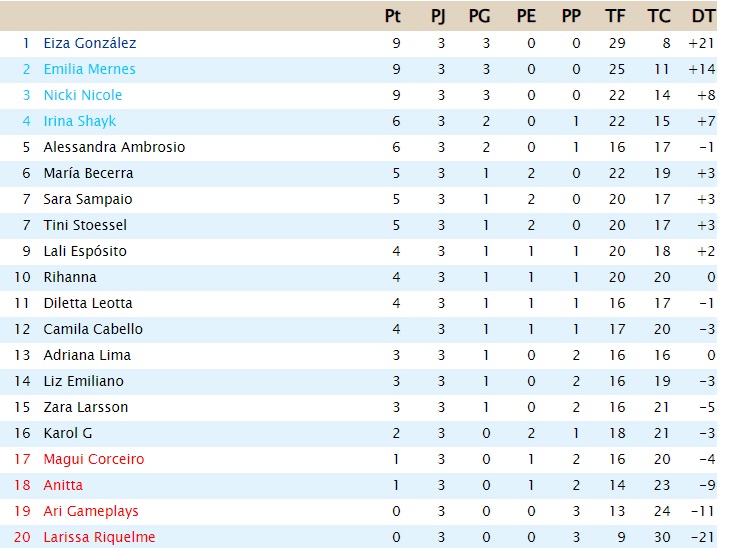Open the Eiza González link
729x548 pixels.
click(90, 43)
